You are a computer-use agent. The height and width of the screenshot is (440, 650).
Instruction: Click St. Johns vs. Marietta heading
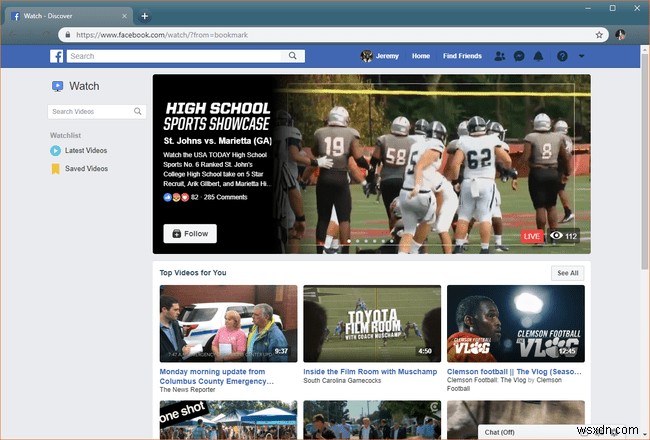[x=218, y=141]
